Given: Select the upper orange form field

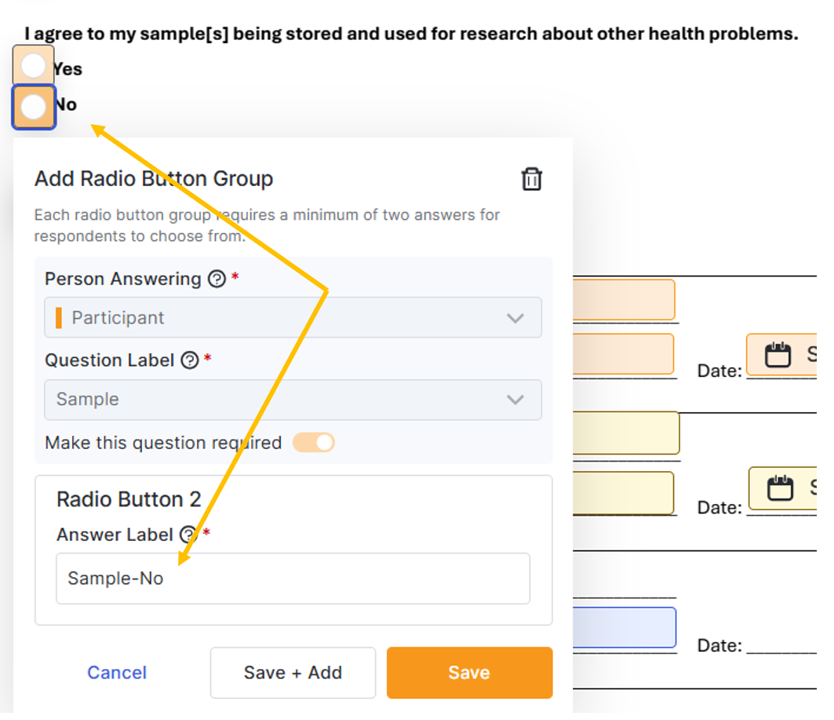Looking at the screenshot, I should click(624, 300).
